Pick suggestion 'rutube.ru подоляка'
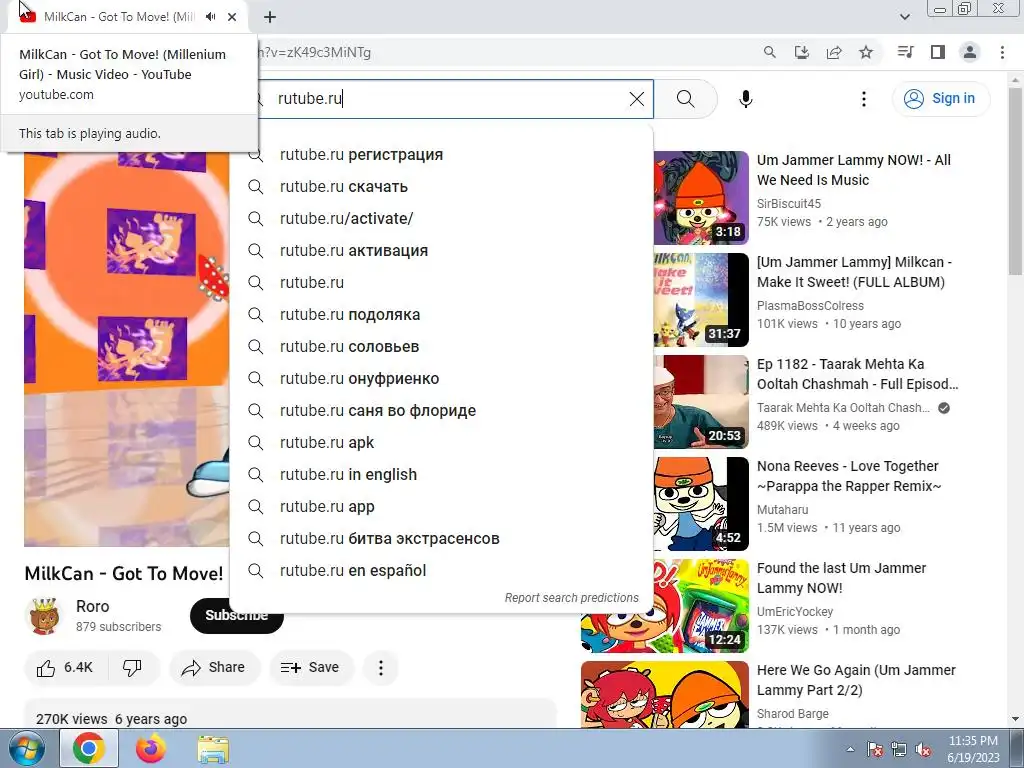1024x768 pixels. 441,315
